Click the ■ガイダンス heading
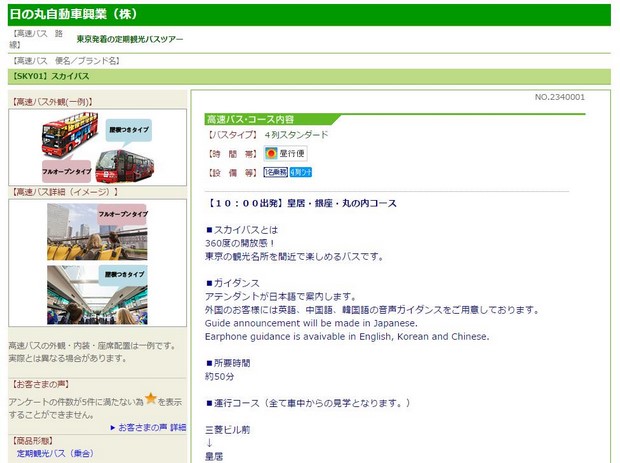The image size is (620, 463). (x=232, y=283)
